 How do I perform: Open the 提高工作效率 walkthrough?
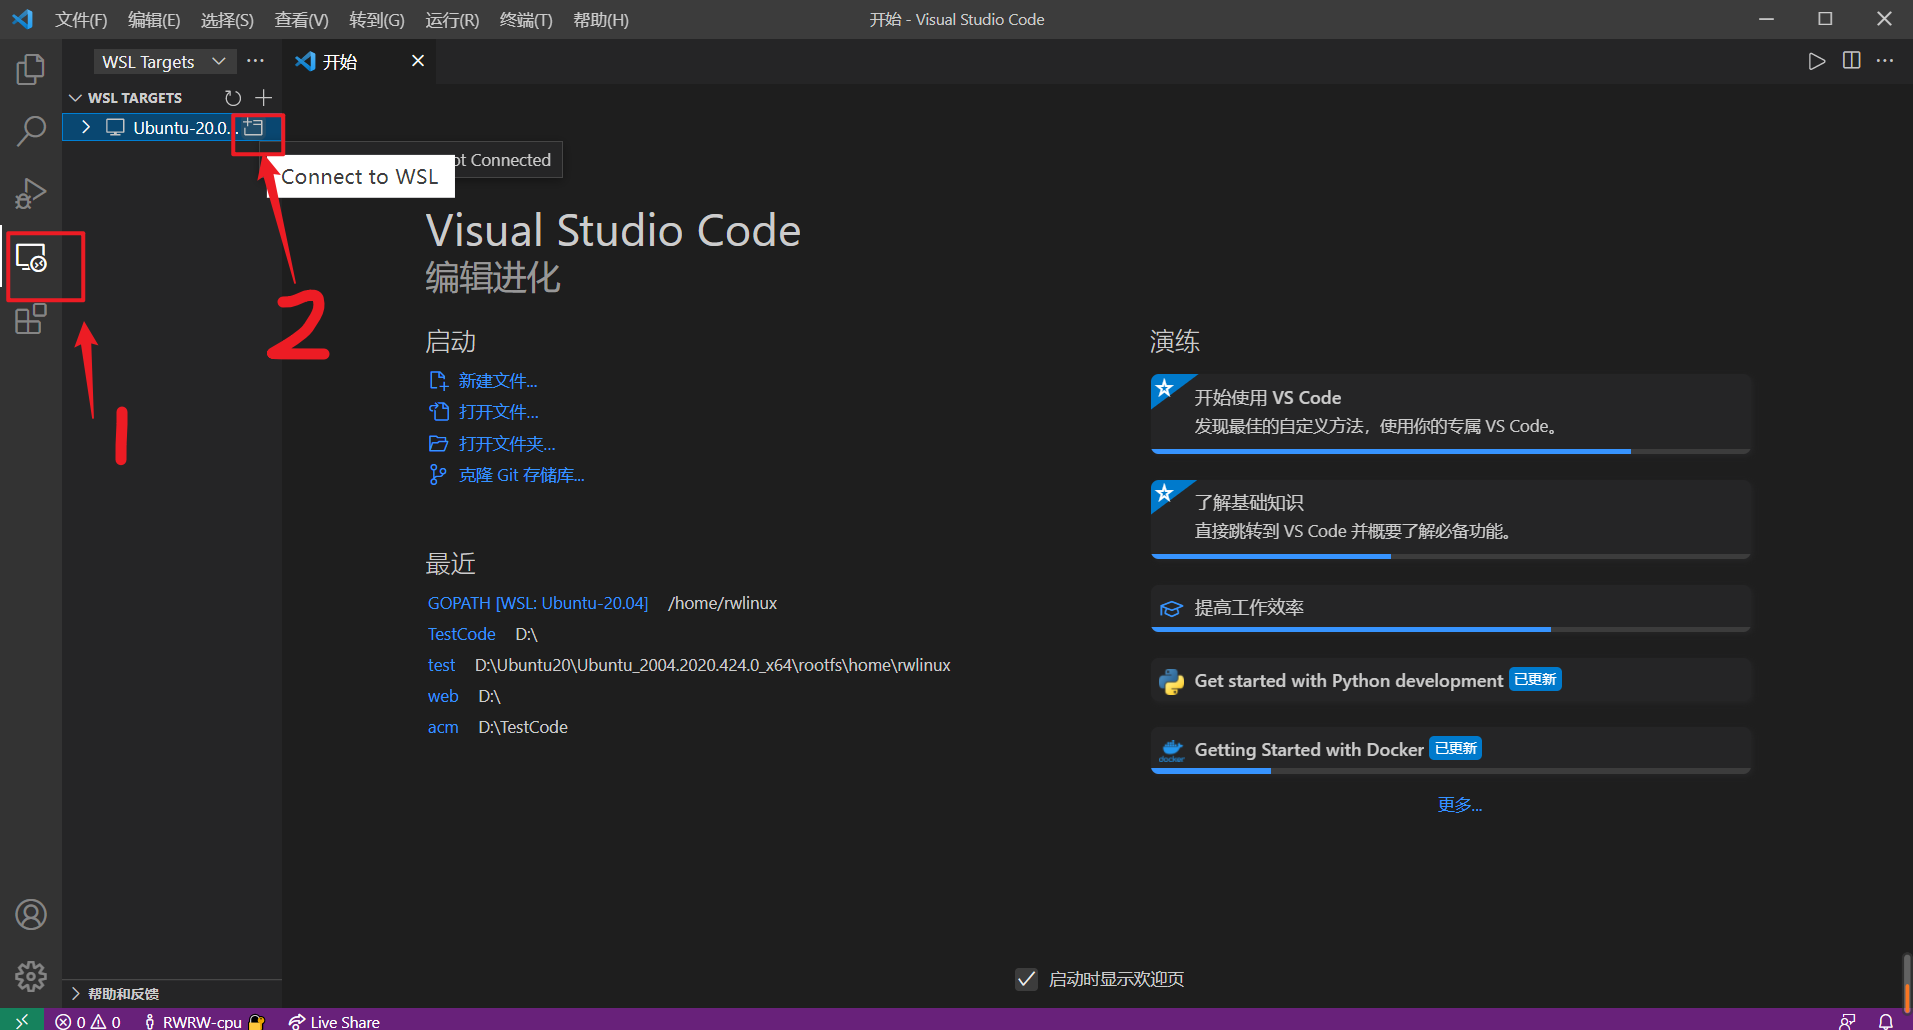click(x=1451, y=608)
